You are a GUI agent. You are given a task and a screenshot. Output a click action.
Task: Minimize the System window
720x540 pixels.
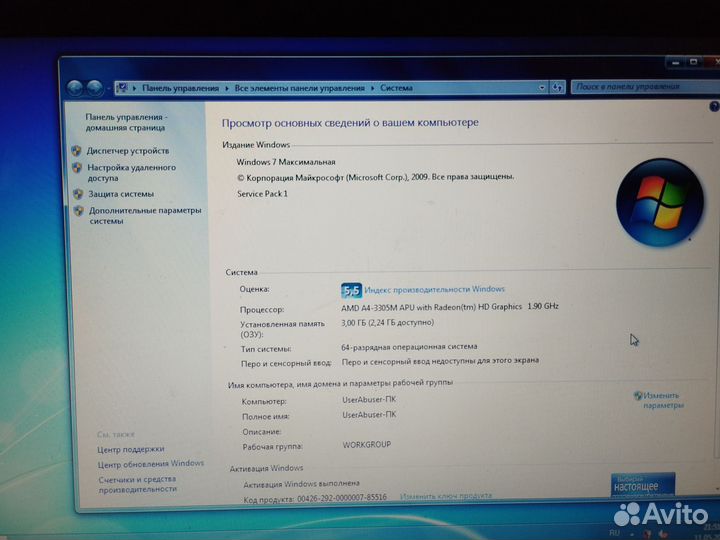(675, 62)
